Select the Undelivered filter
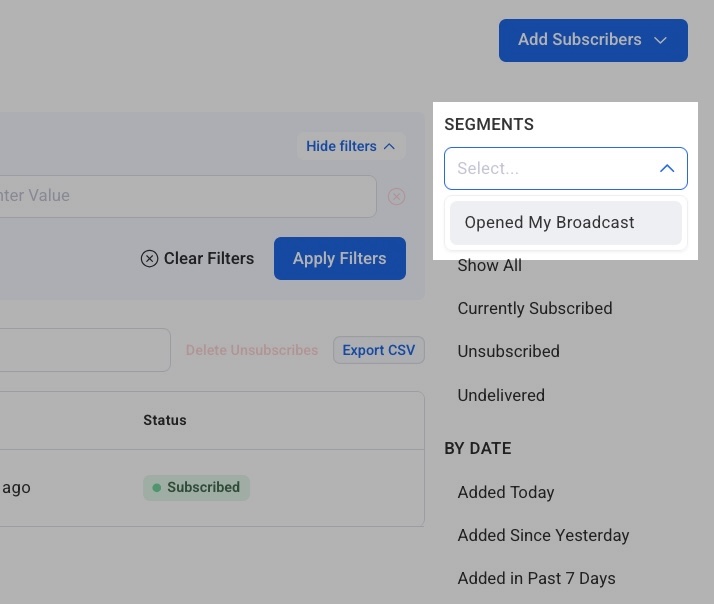Image resolution: width=714 pixels, height=604 pixels. point(501,395)
